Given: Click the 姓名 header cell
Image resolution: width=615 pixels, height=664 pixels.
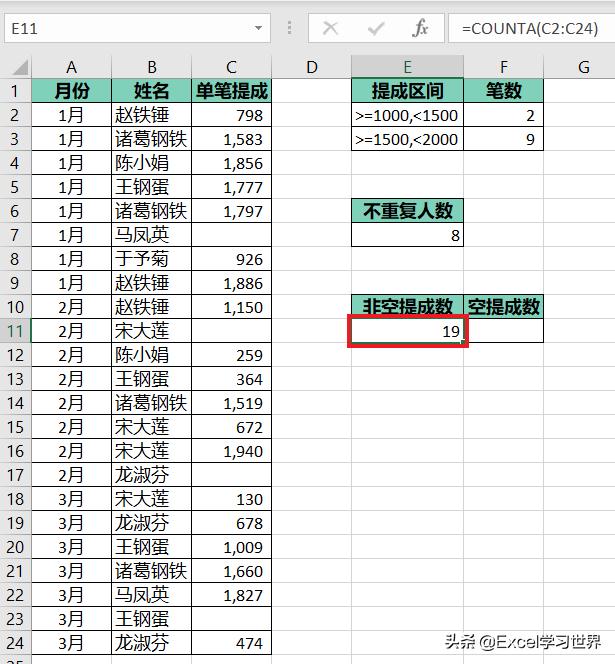Looking at the screenshot, I should click(151, 91).
